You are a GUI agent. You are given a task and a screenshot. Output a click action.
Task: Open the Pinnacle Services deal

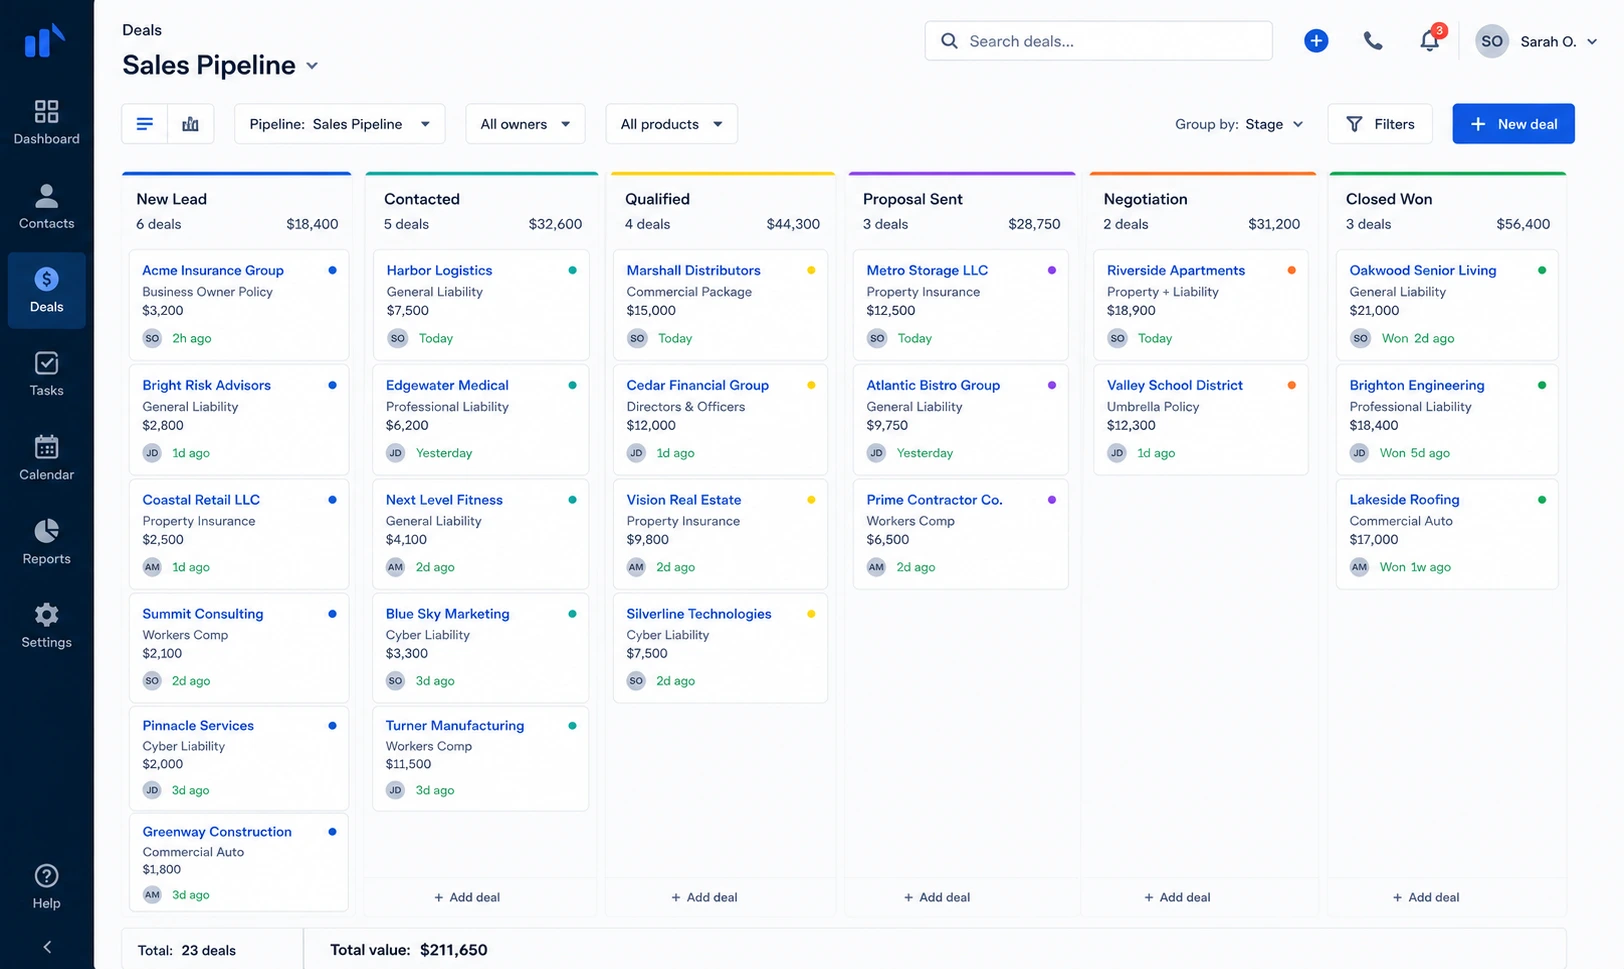coord(239,758)
